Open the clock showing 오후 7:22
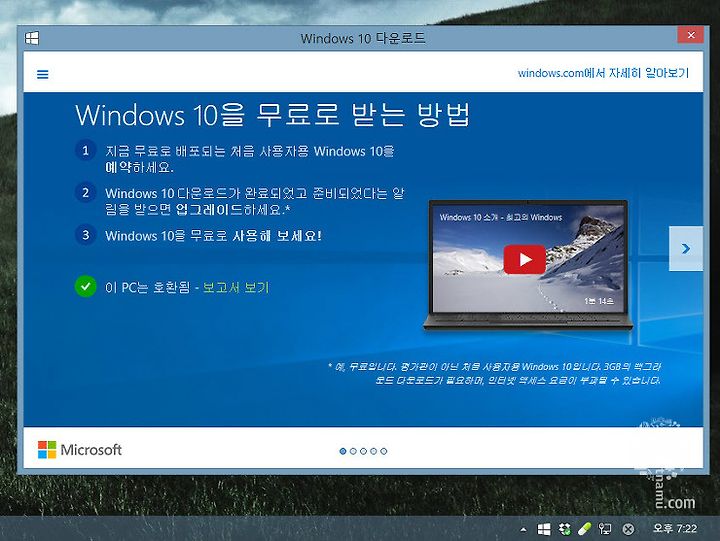The height and width of the screenshot is (541, 720). point(675,529)
